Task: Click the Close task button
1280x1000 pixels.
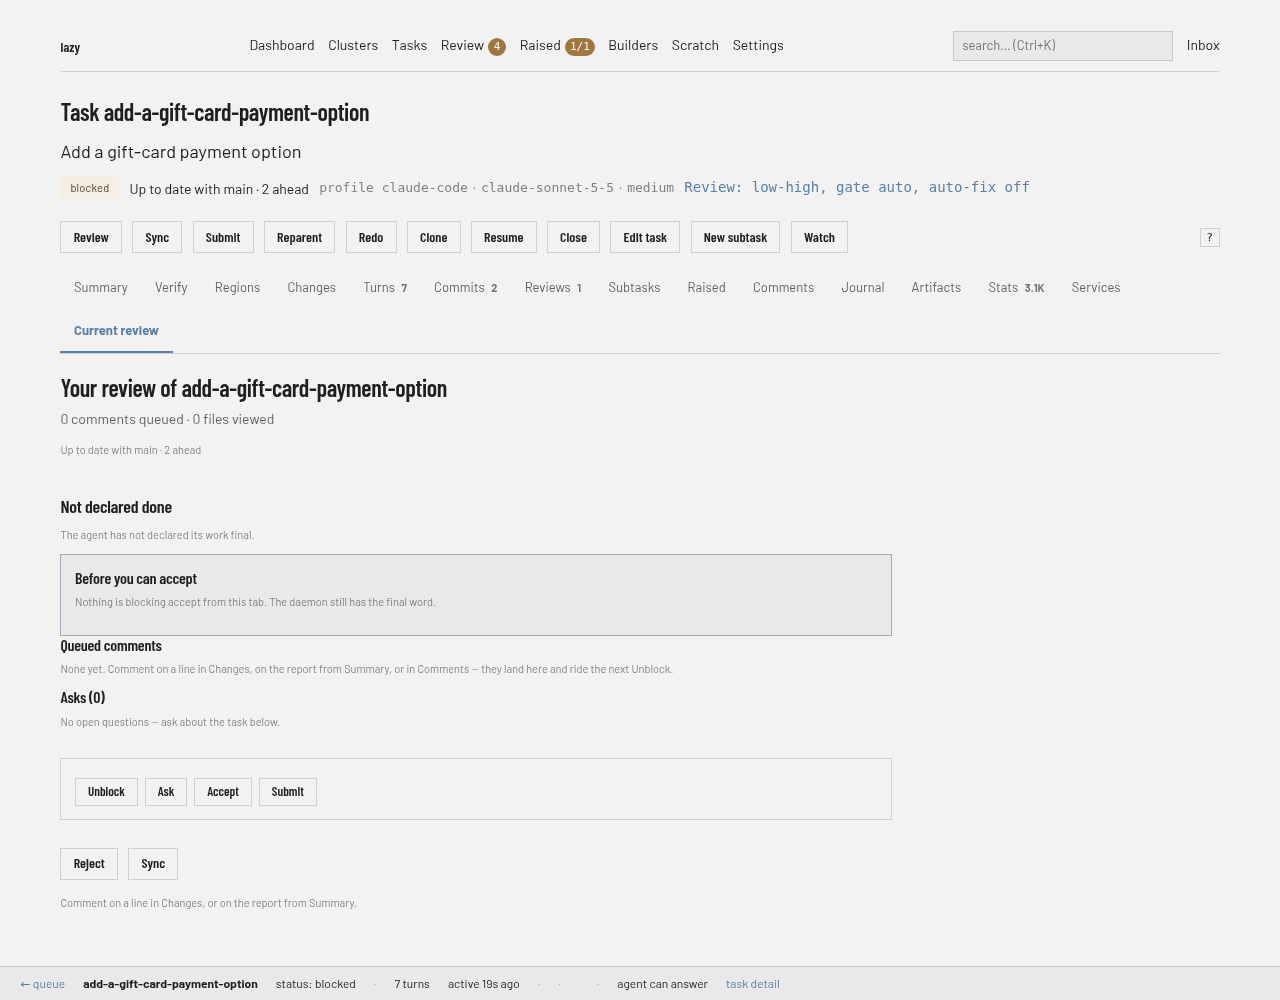Action: [573, 238]
